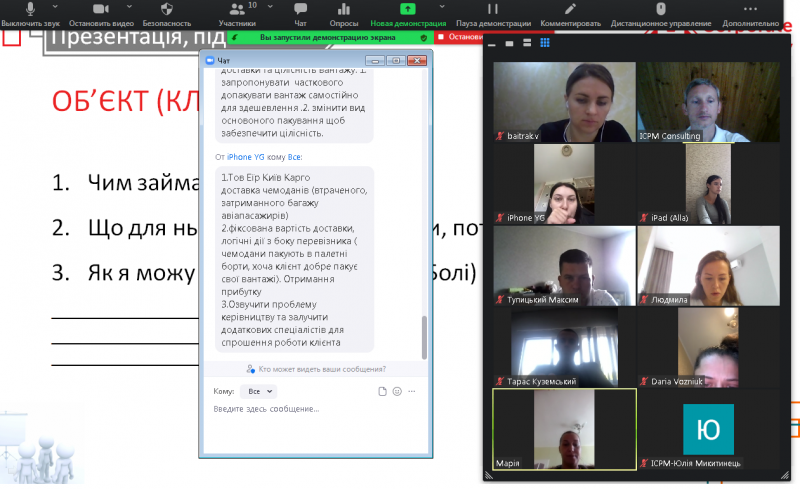The image size is (800, 489).
Task: Click recipient link Все in chat message header
Action: click(294, 157)
